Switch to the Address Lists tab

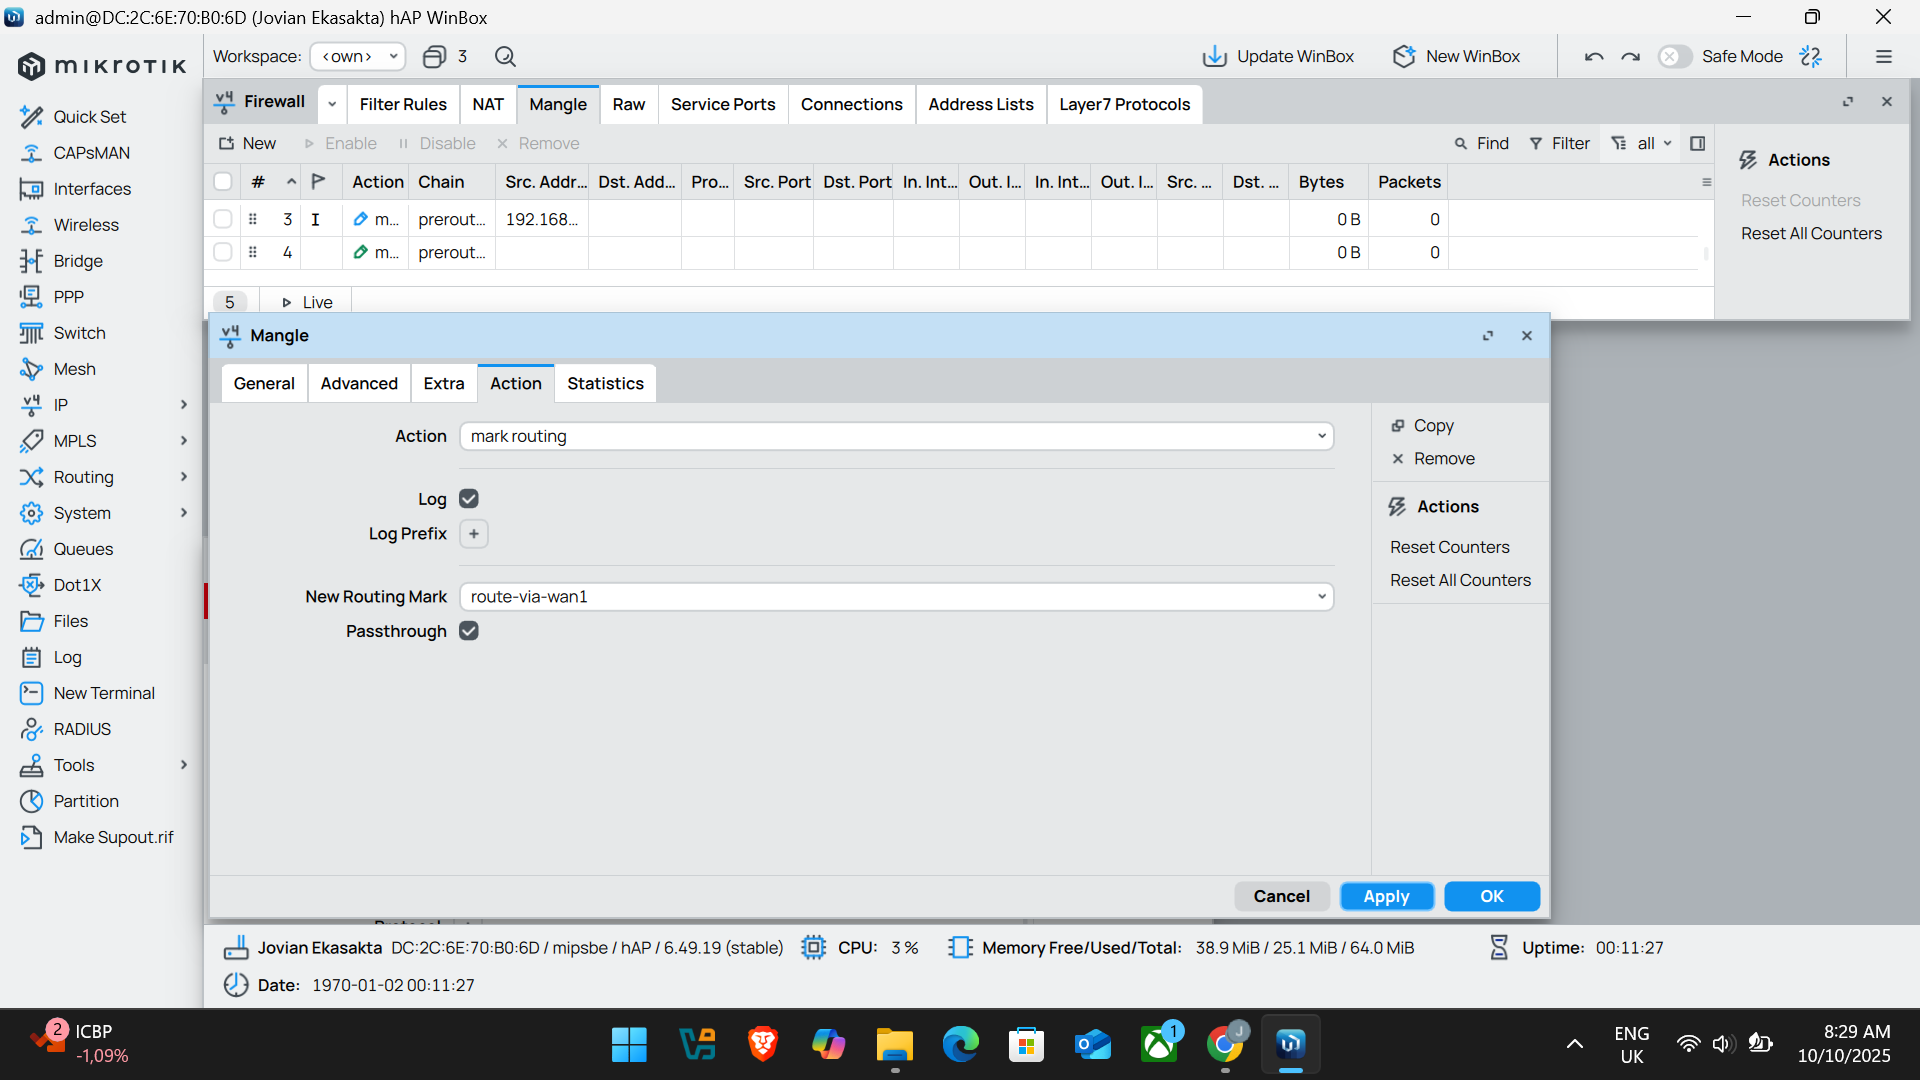(981, 105)
